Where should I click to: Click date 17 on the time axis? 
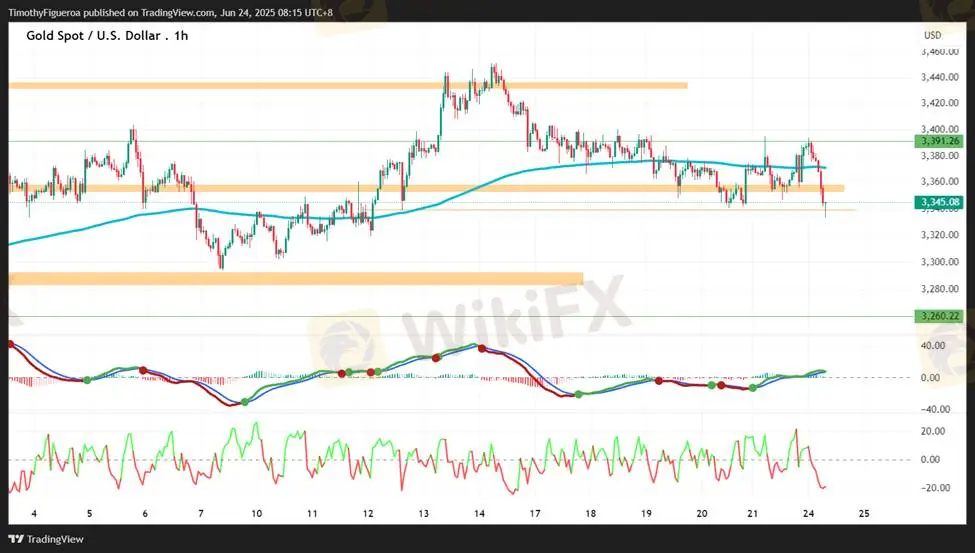pos(535,513)
